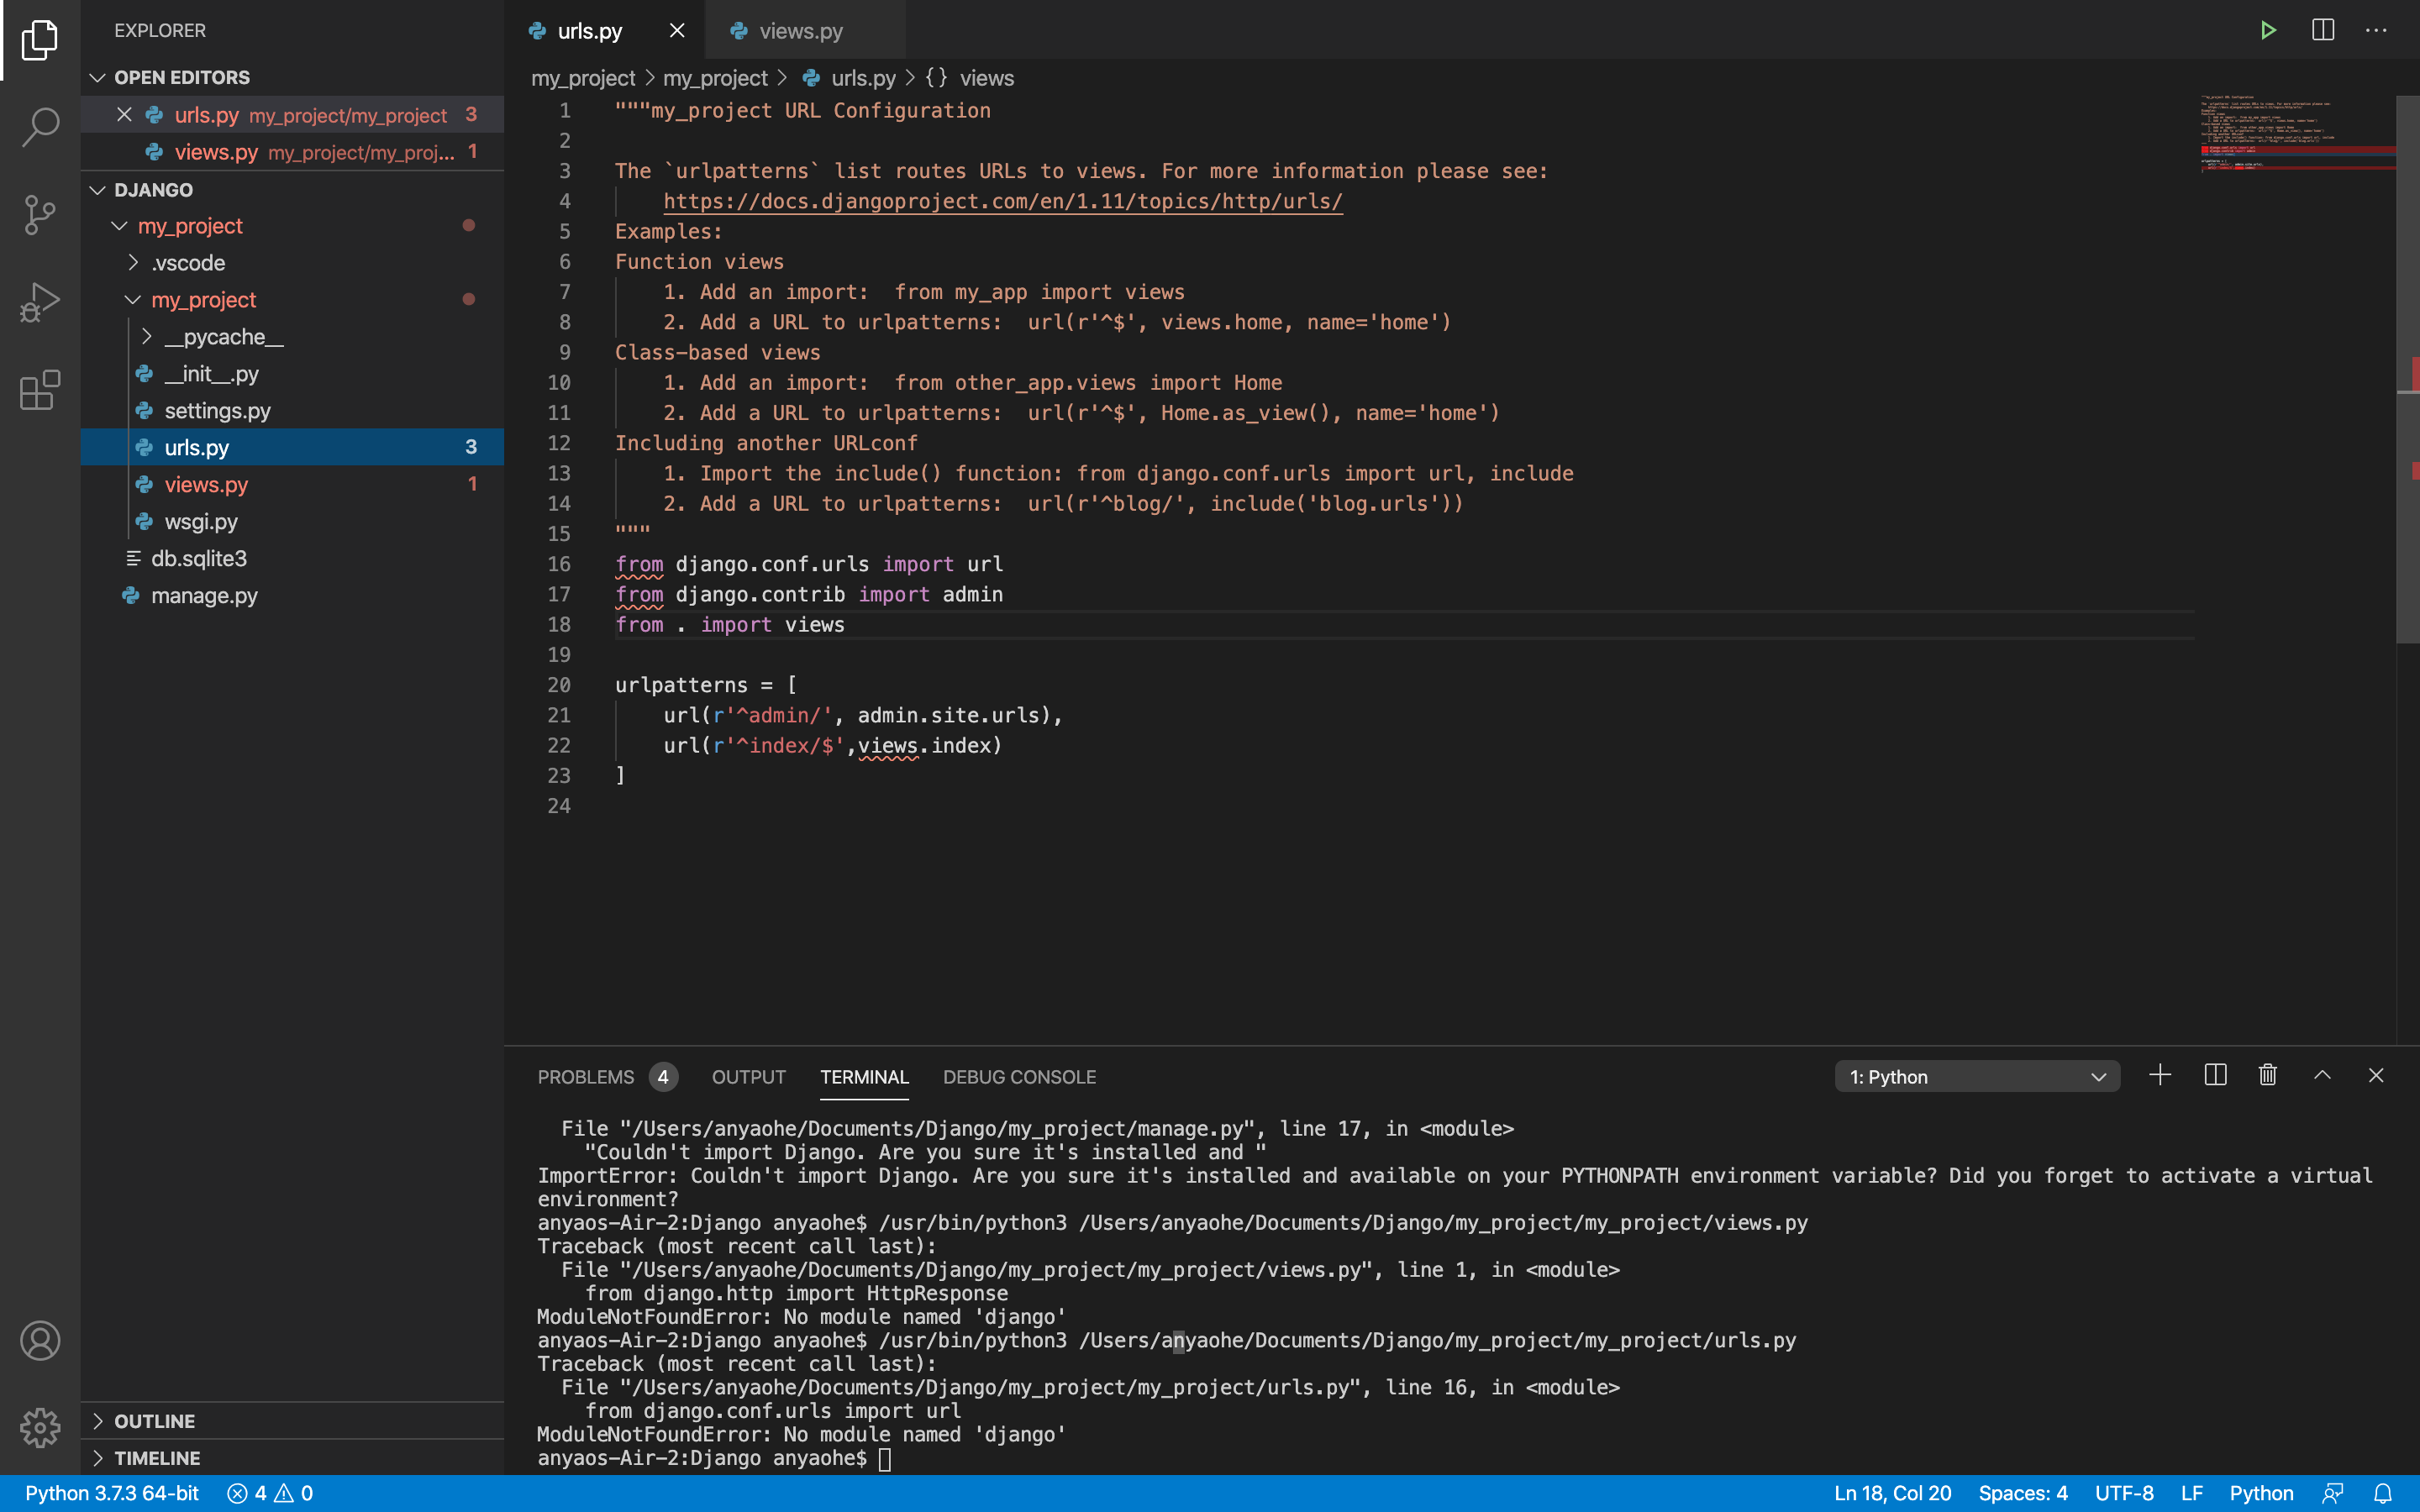Image resolution: width=2420 pixels, height=1512 pixels.
Task: Select urls.py in the explorer tree
Action: pos(292,447)
